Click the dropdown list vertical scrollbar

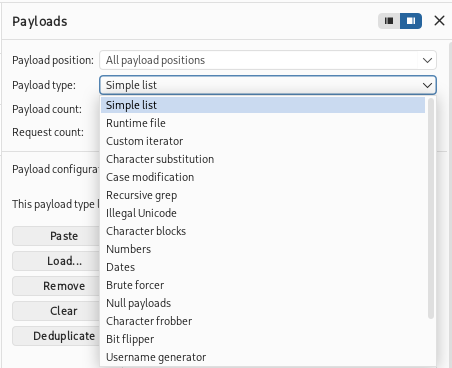tap(431, 208)
